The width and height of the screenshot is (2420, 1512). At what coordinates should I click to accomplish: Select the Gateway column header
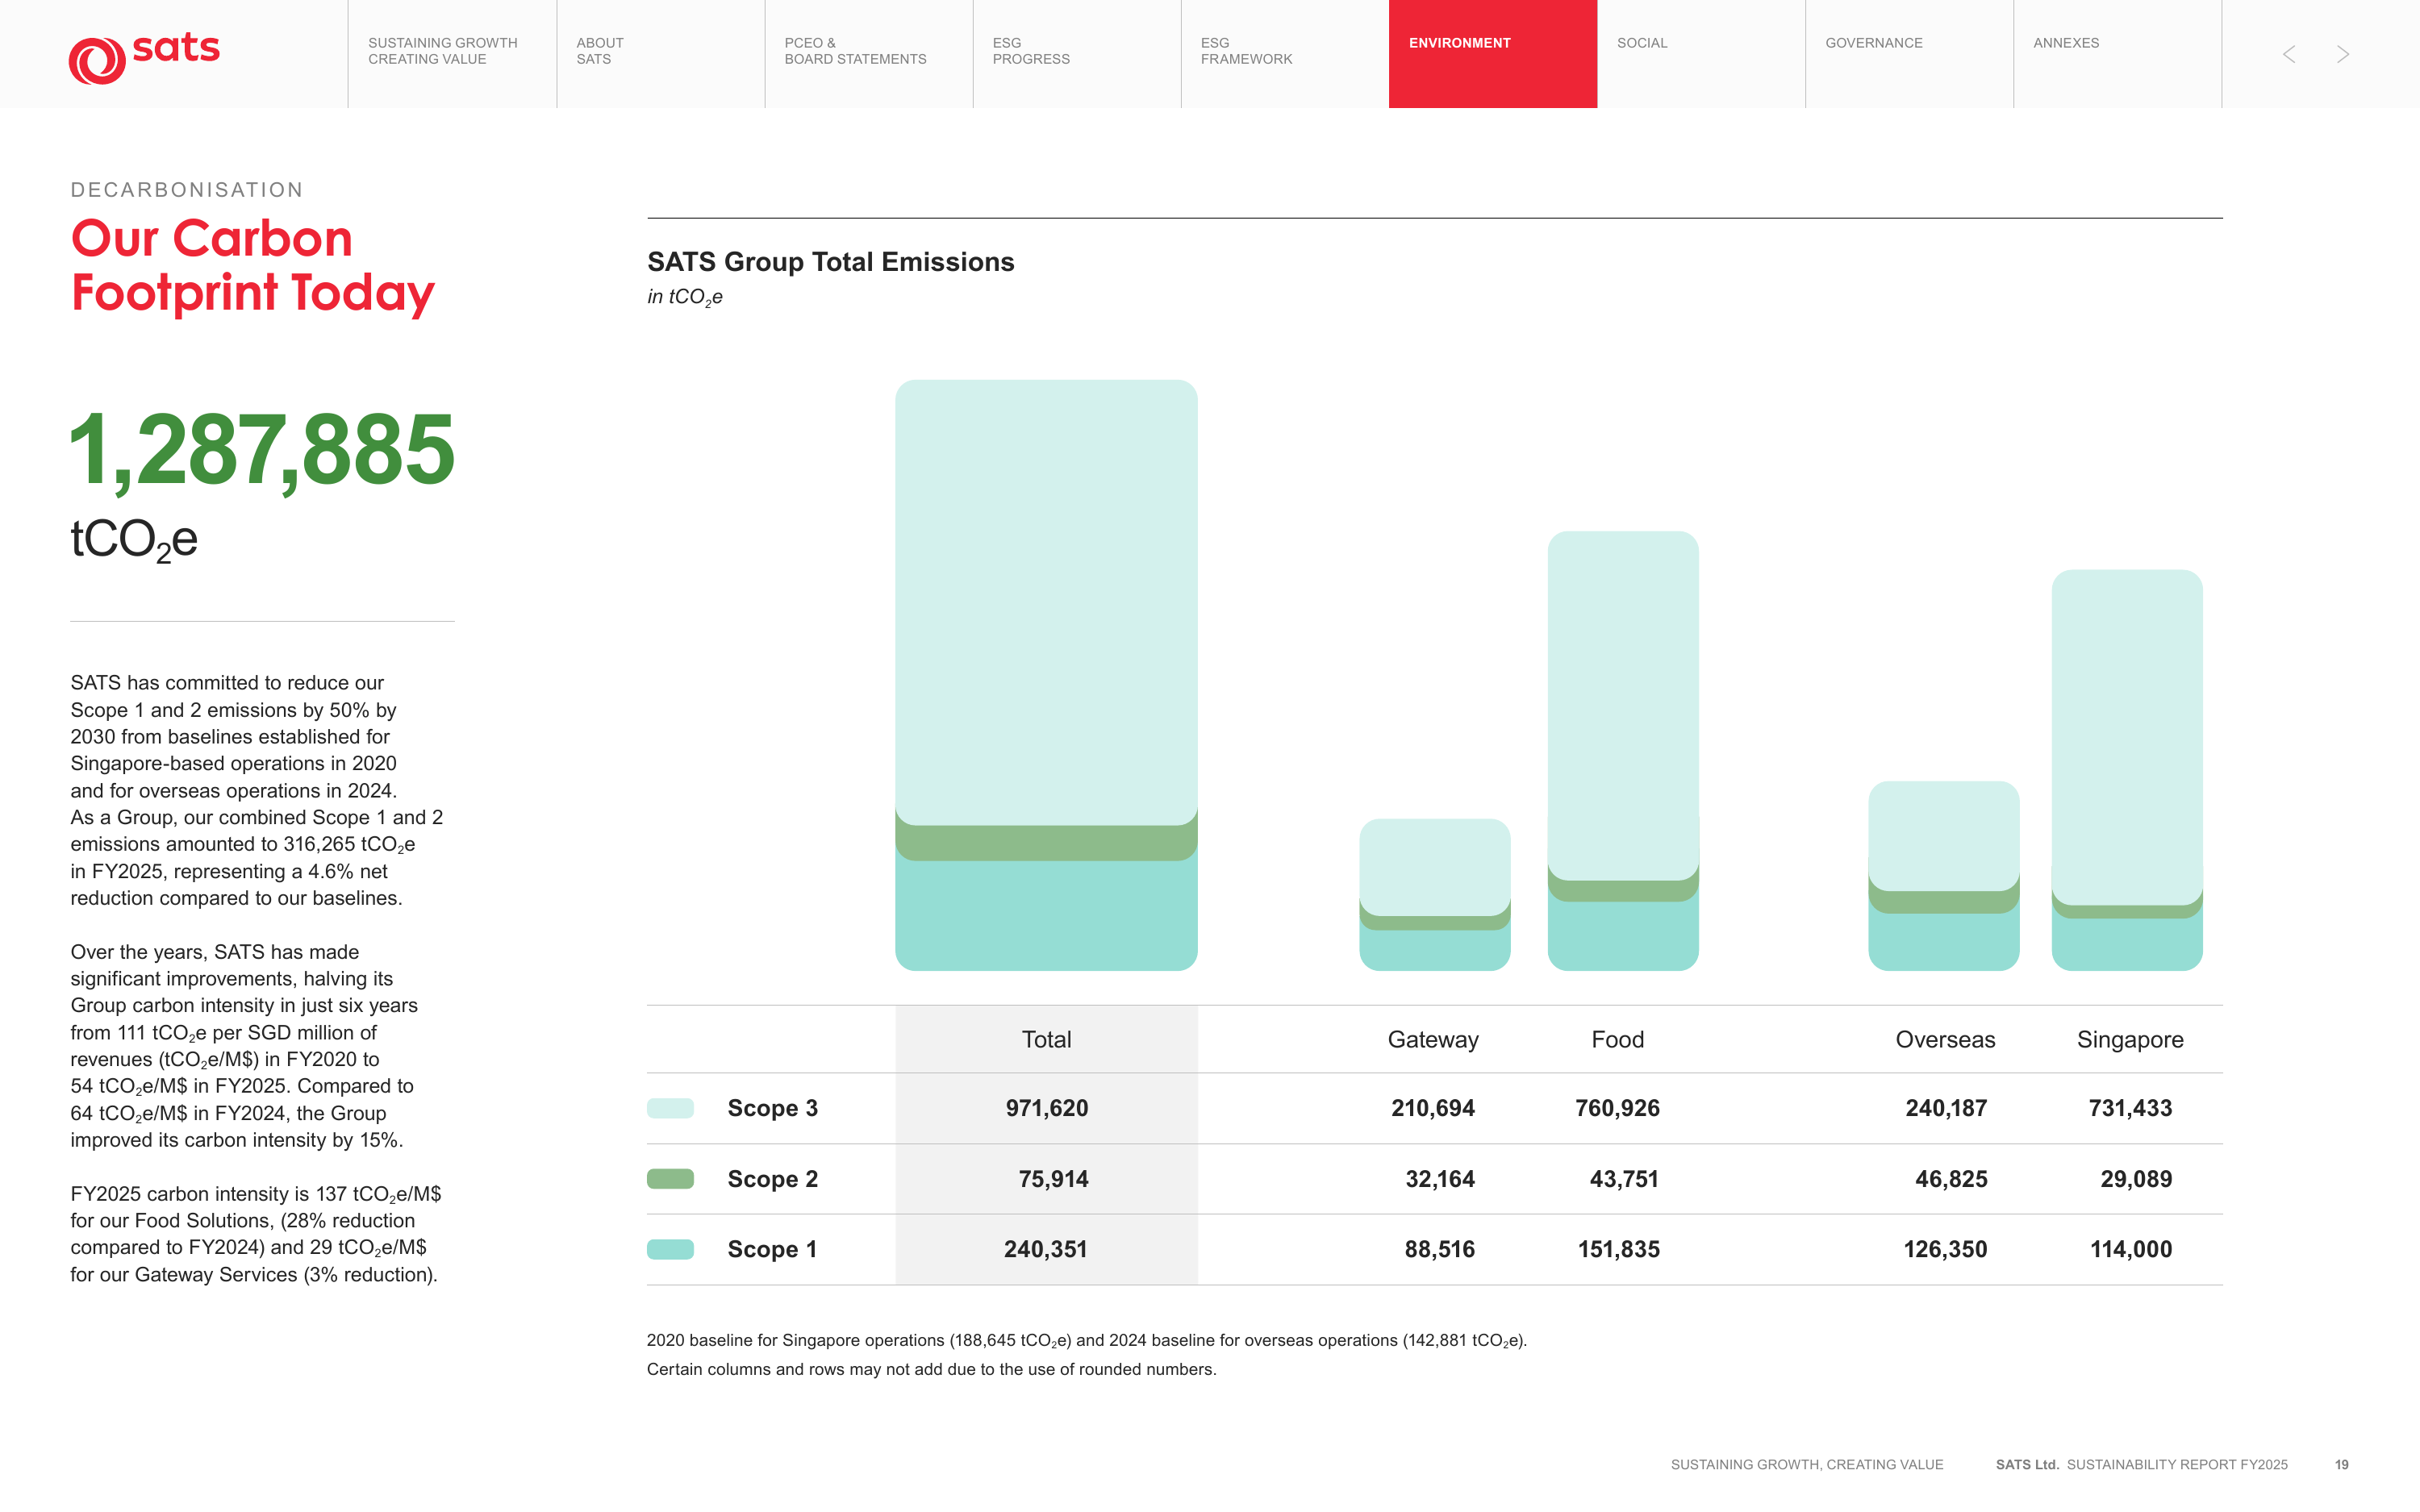click(x=1433, y=1040)
